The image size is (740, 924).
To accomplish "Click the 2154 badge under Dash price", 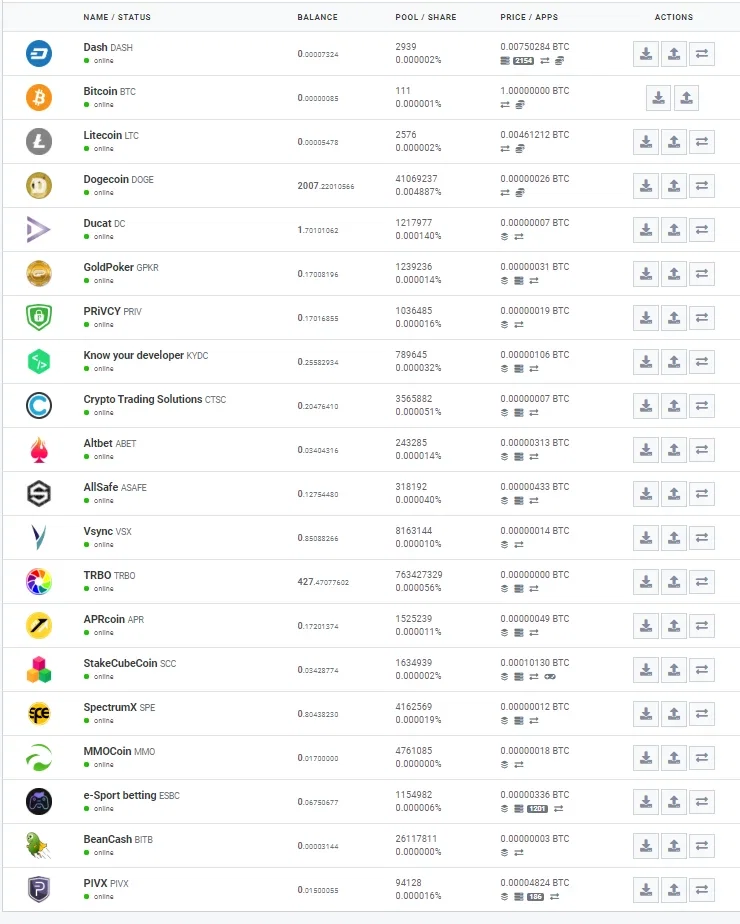I will tap(523, 61).
